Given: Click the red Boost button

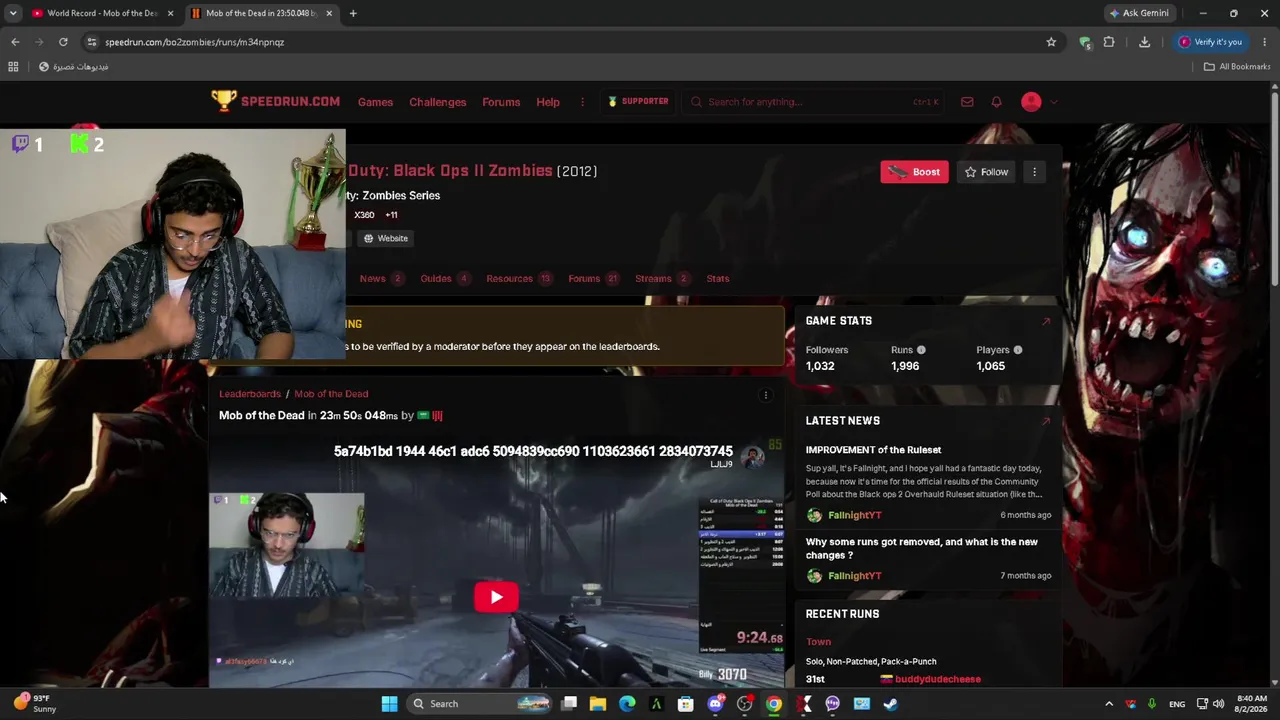Looking at the screenshot, I should click(914, 172).
